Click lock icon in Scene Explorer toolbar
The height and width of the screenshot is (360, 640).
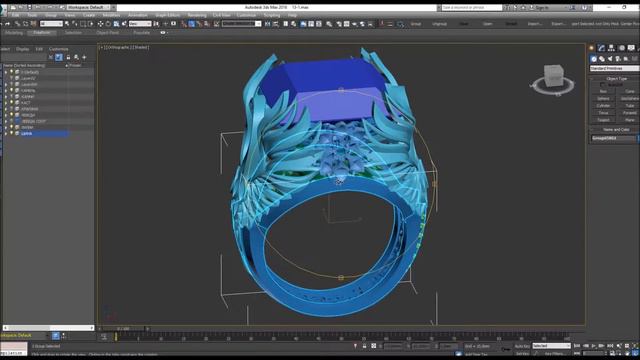coord(68,57)
